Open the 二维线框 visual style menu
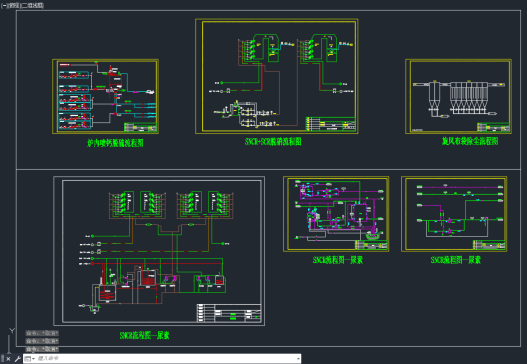Image resolution: width=527 pixels, height=364 pixels. click(33, 5)
